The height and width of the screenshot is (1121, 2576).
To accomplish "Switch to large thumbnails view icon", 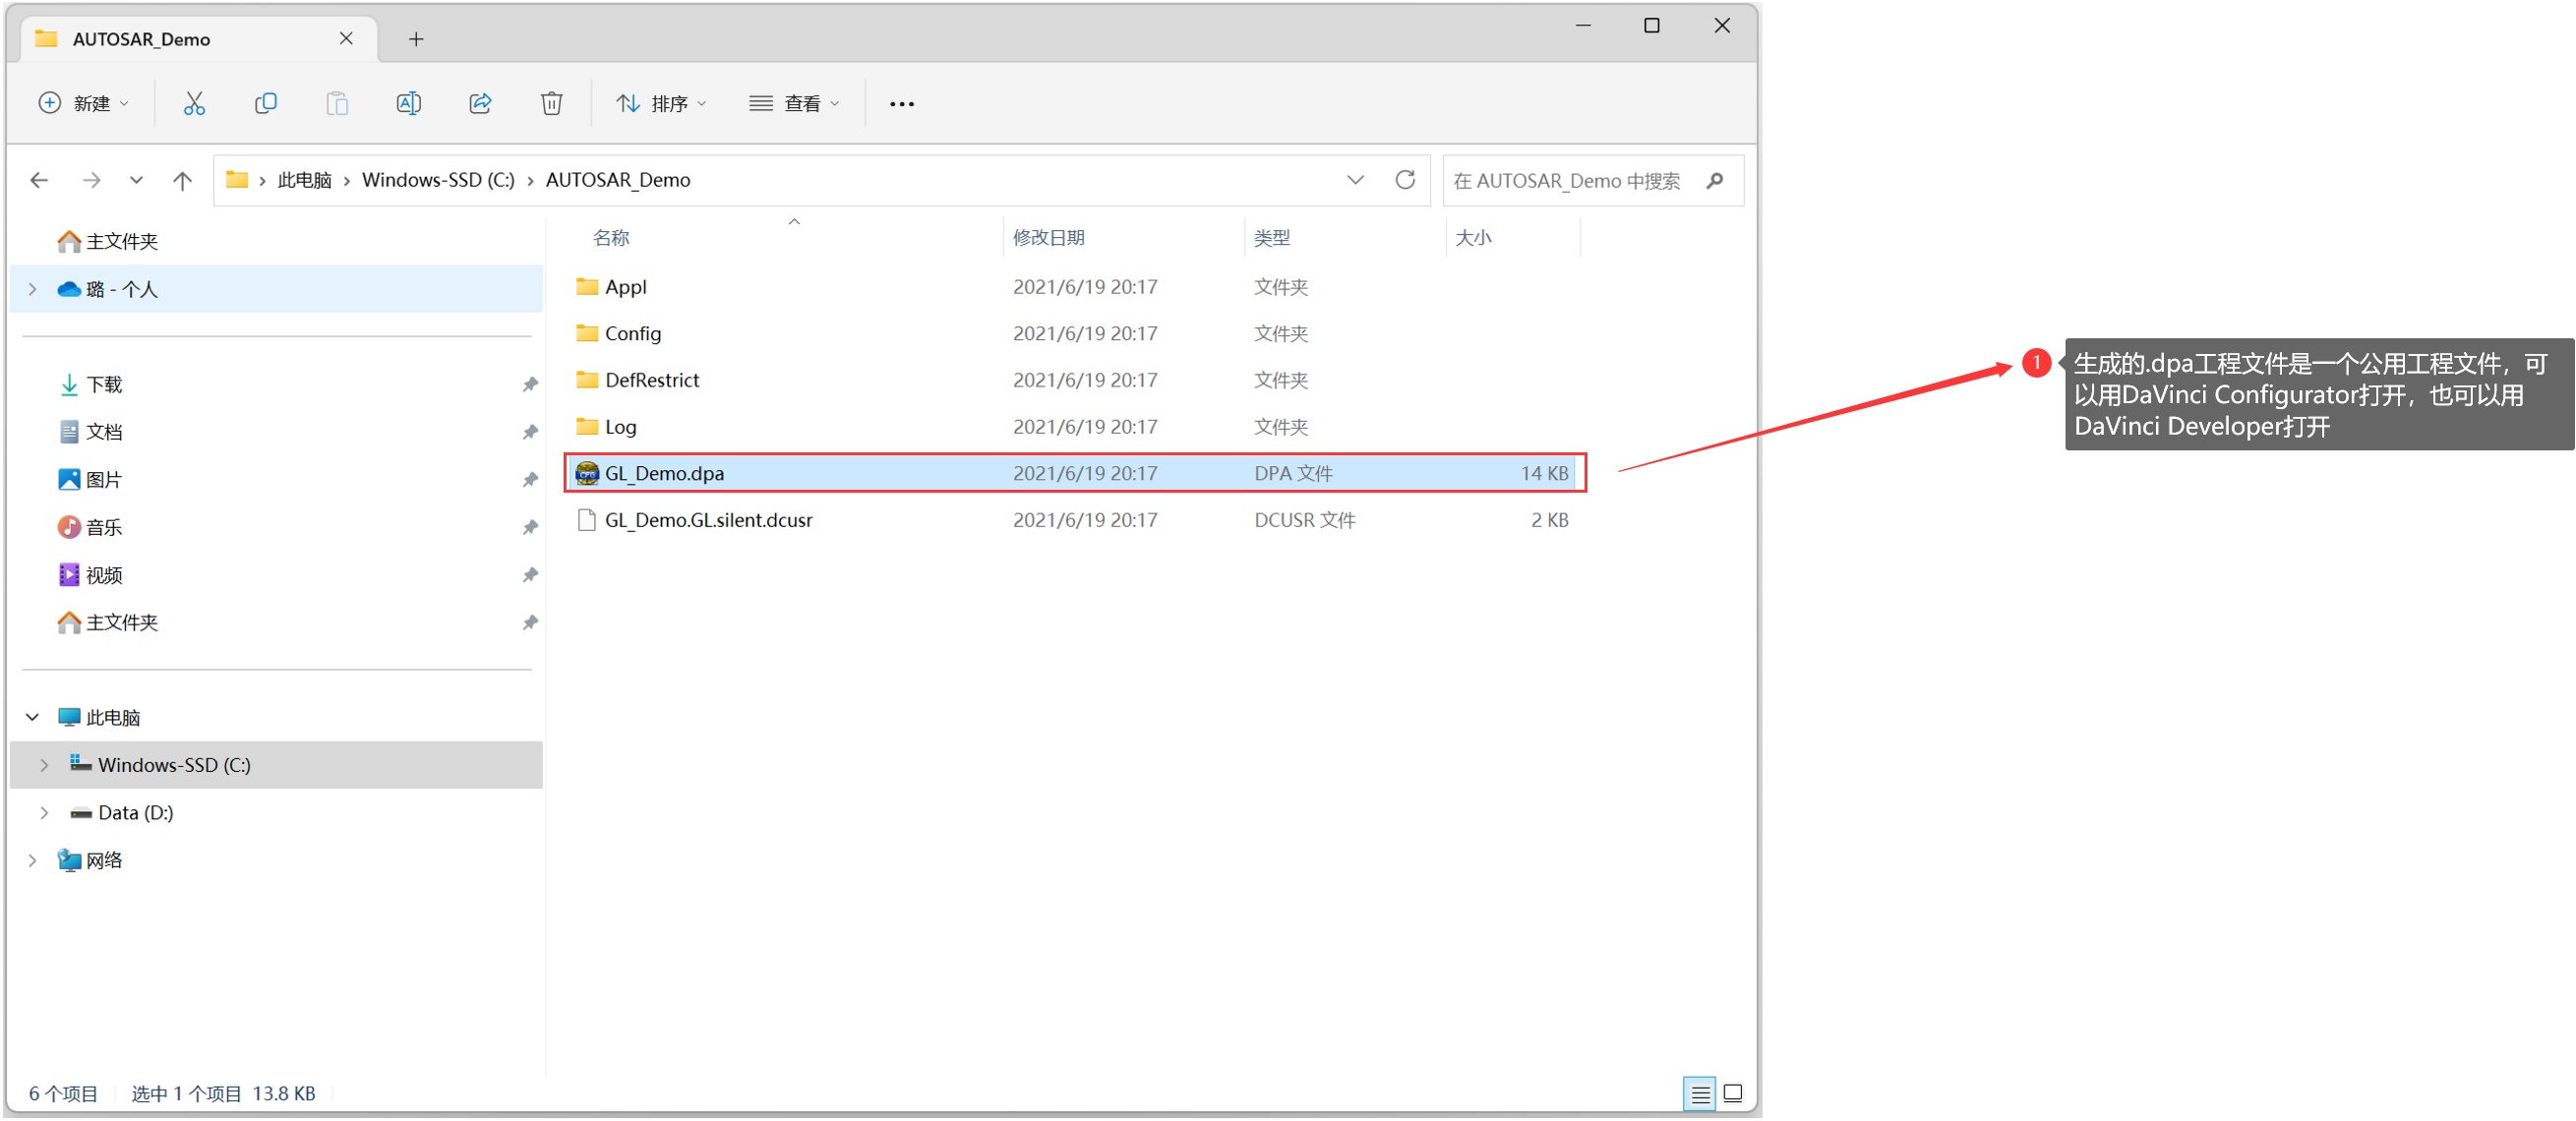I will point(1734,1093).
